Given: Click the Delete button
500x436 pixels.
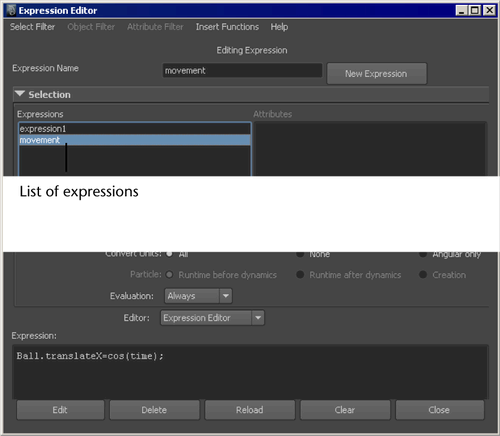Looking at the screenshot, I should click(154, 410).
